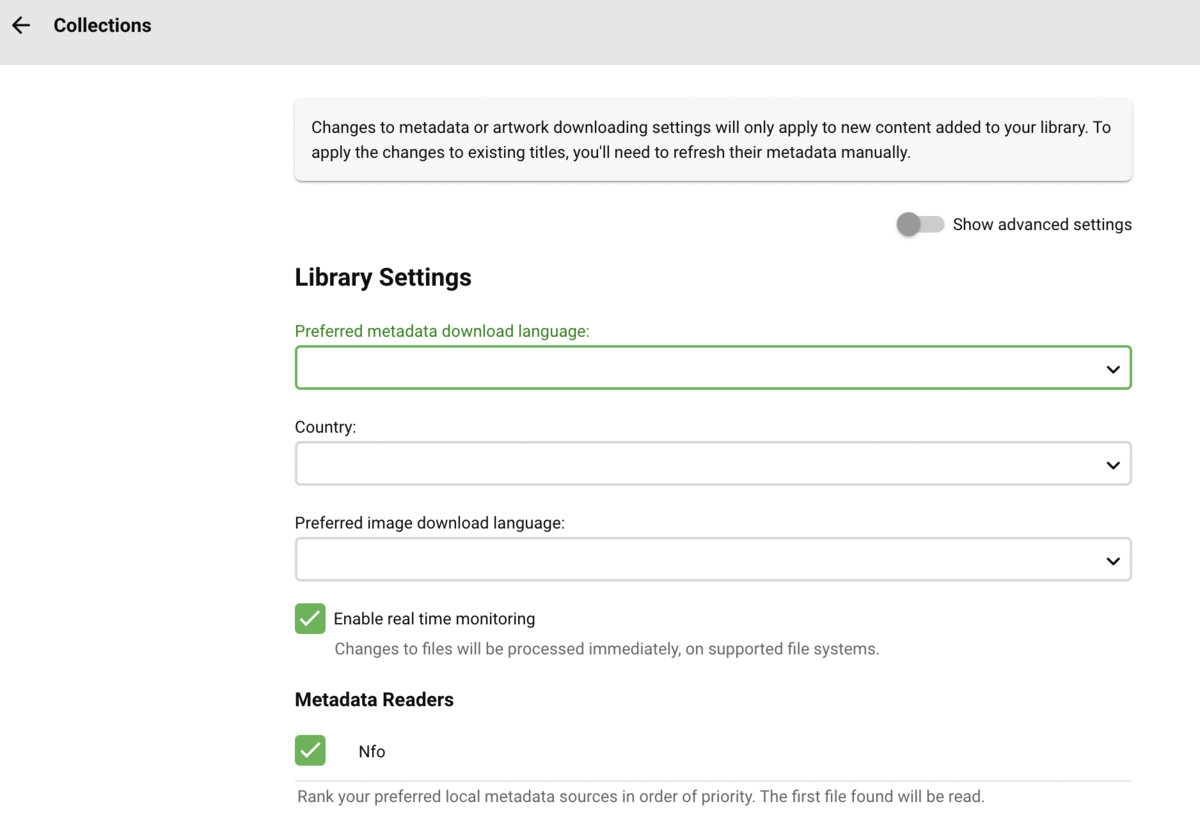Uncheck the Nfo metadata reader checkbox

[x=310, y=750]
